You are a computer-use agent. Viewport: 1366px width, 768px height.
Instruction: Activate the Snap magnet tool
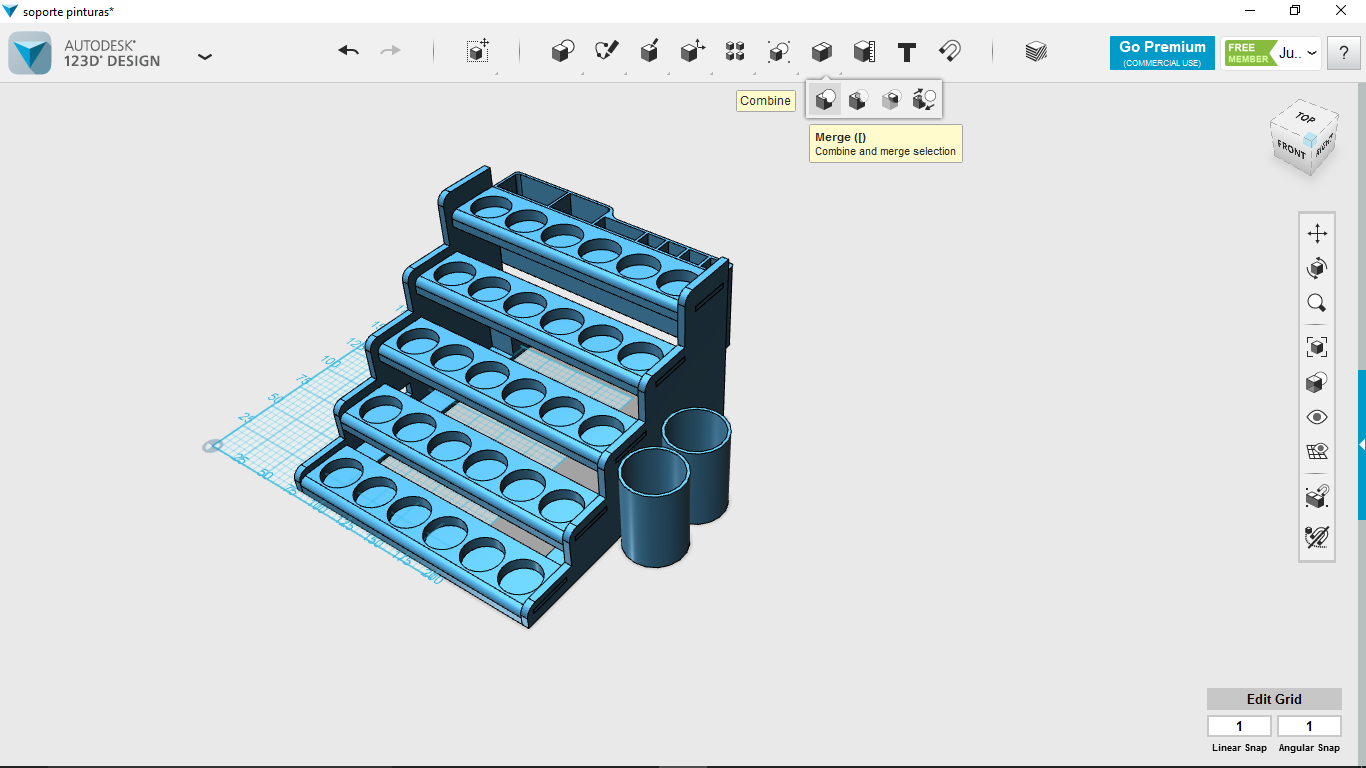[x=950, y=52]
